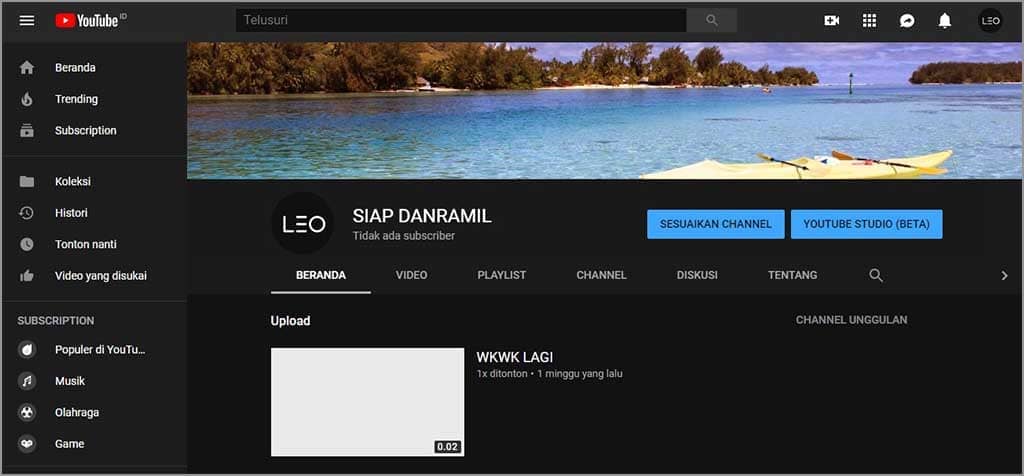The height and width of the screenshot is (476, 1024).
Task: Click the YOUTUBE STUDIO (BETA) button
Action: [x=867, y=224]
